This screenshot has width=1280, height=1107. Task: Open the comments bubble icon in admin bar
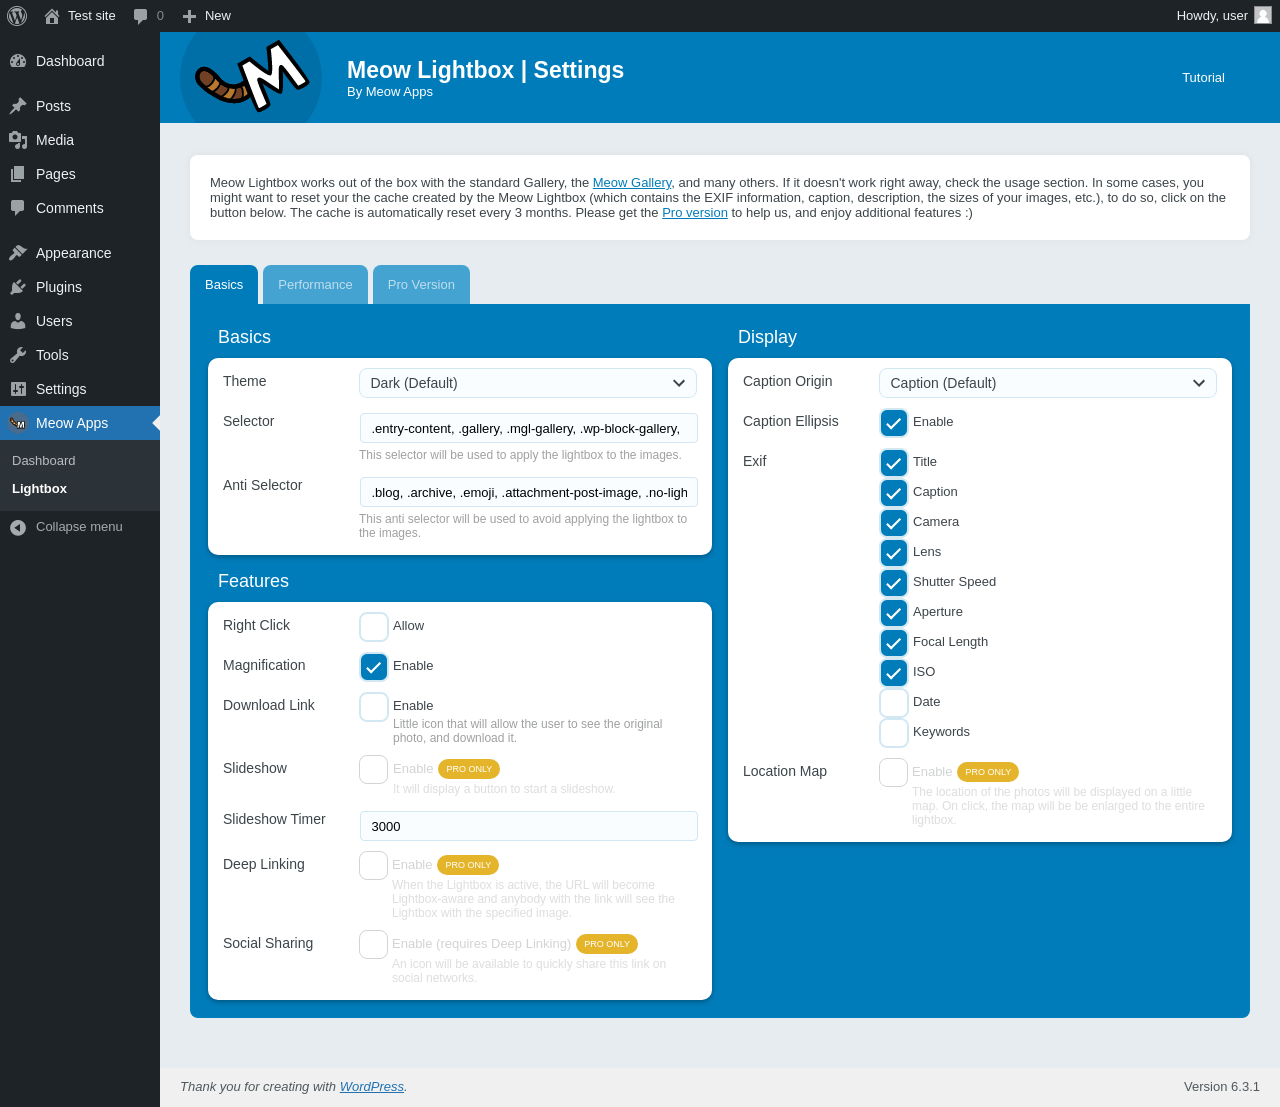(141, 16)
